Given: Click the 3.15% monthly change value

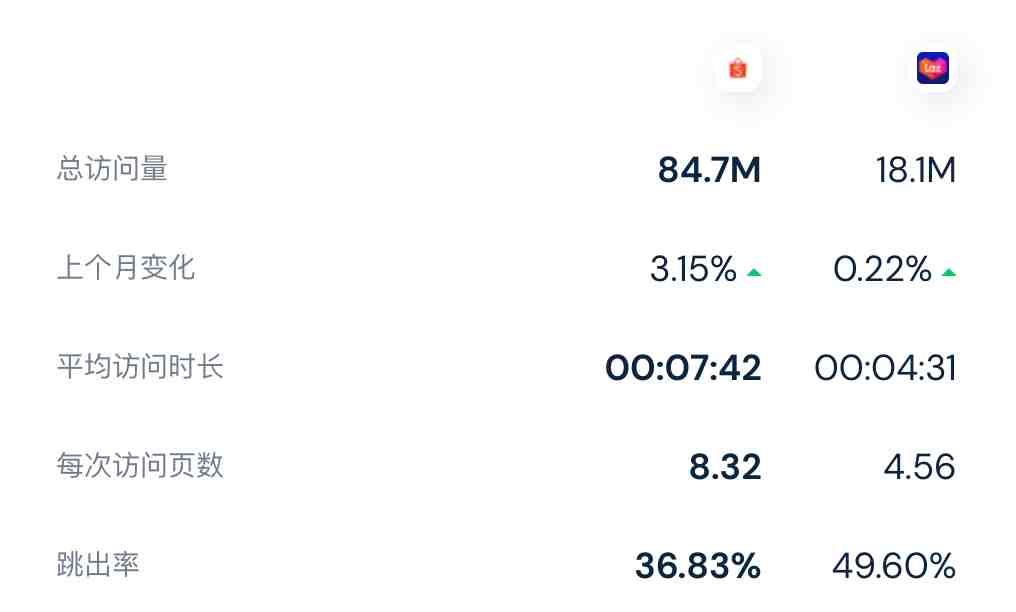Looking at the screenshot, I should (x=693, y=269).
